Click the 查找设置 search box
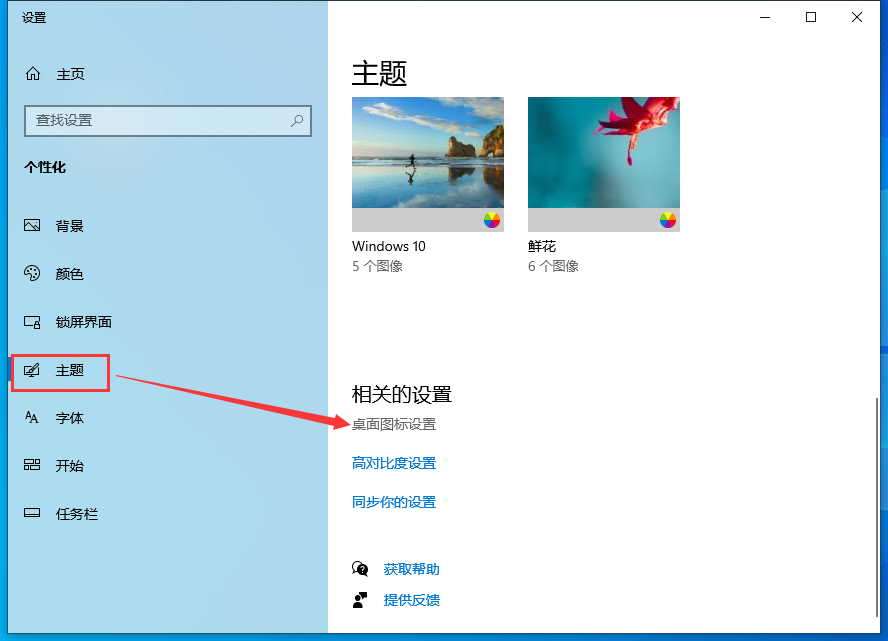Image resolution: width=888 pixels, height=641 pixels. point(168,121)
